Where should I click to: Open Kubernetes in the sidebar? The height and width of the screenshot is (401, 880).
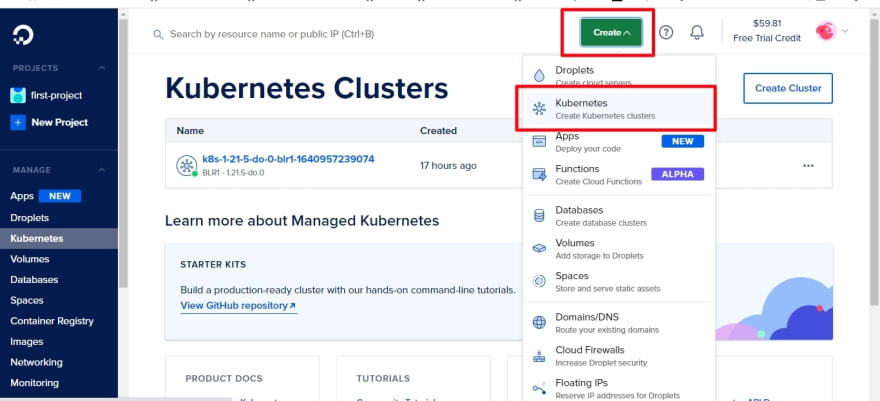59,238
